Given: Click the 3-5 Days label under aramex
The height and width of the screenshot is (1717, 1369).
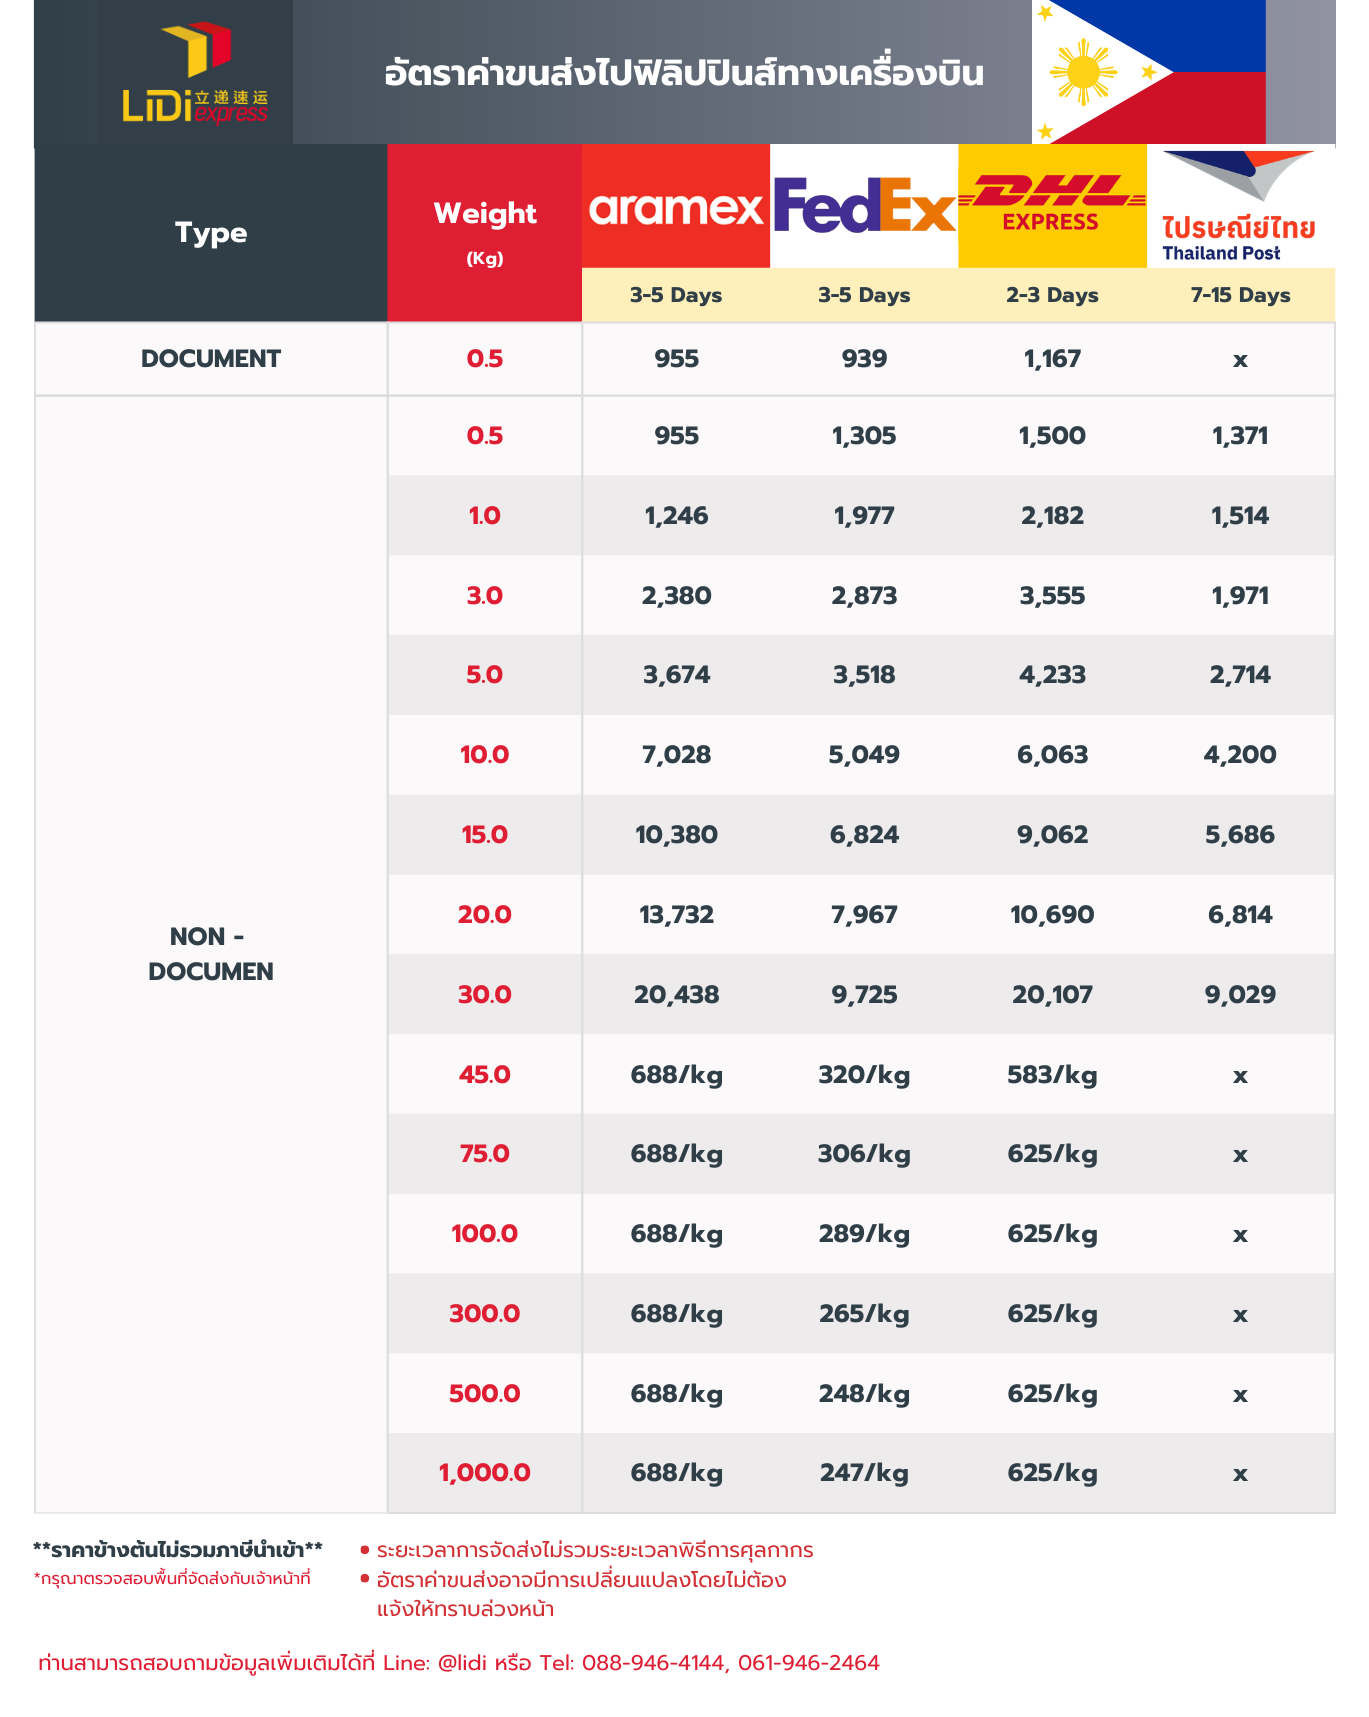Looking at the screenshot, I should pyautogui.click(x=676, y=295).
